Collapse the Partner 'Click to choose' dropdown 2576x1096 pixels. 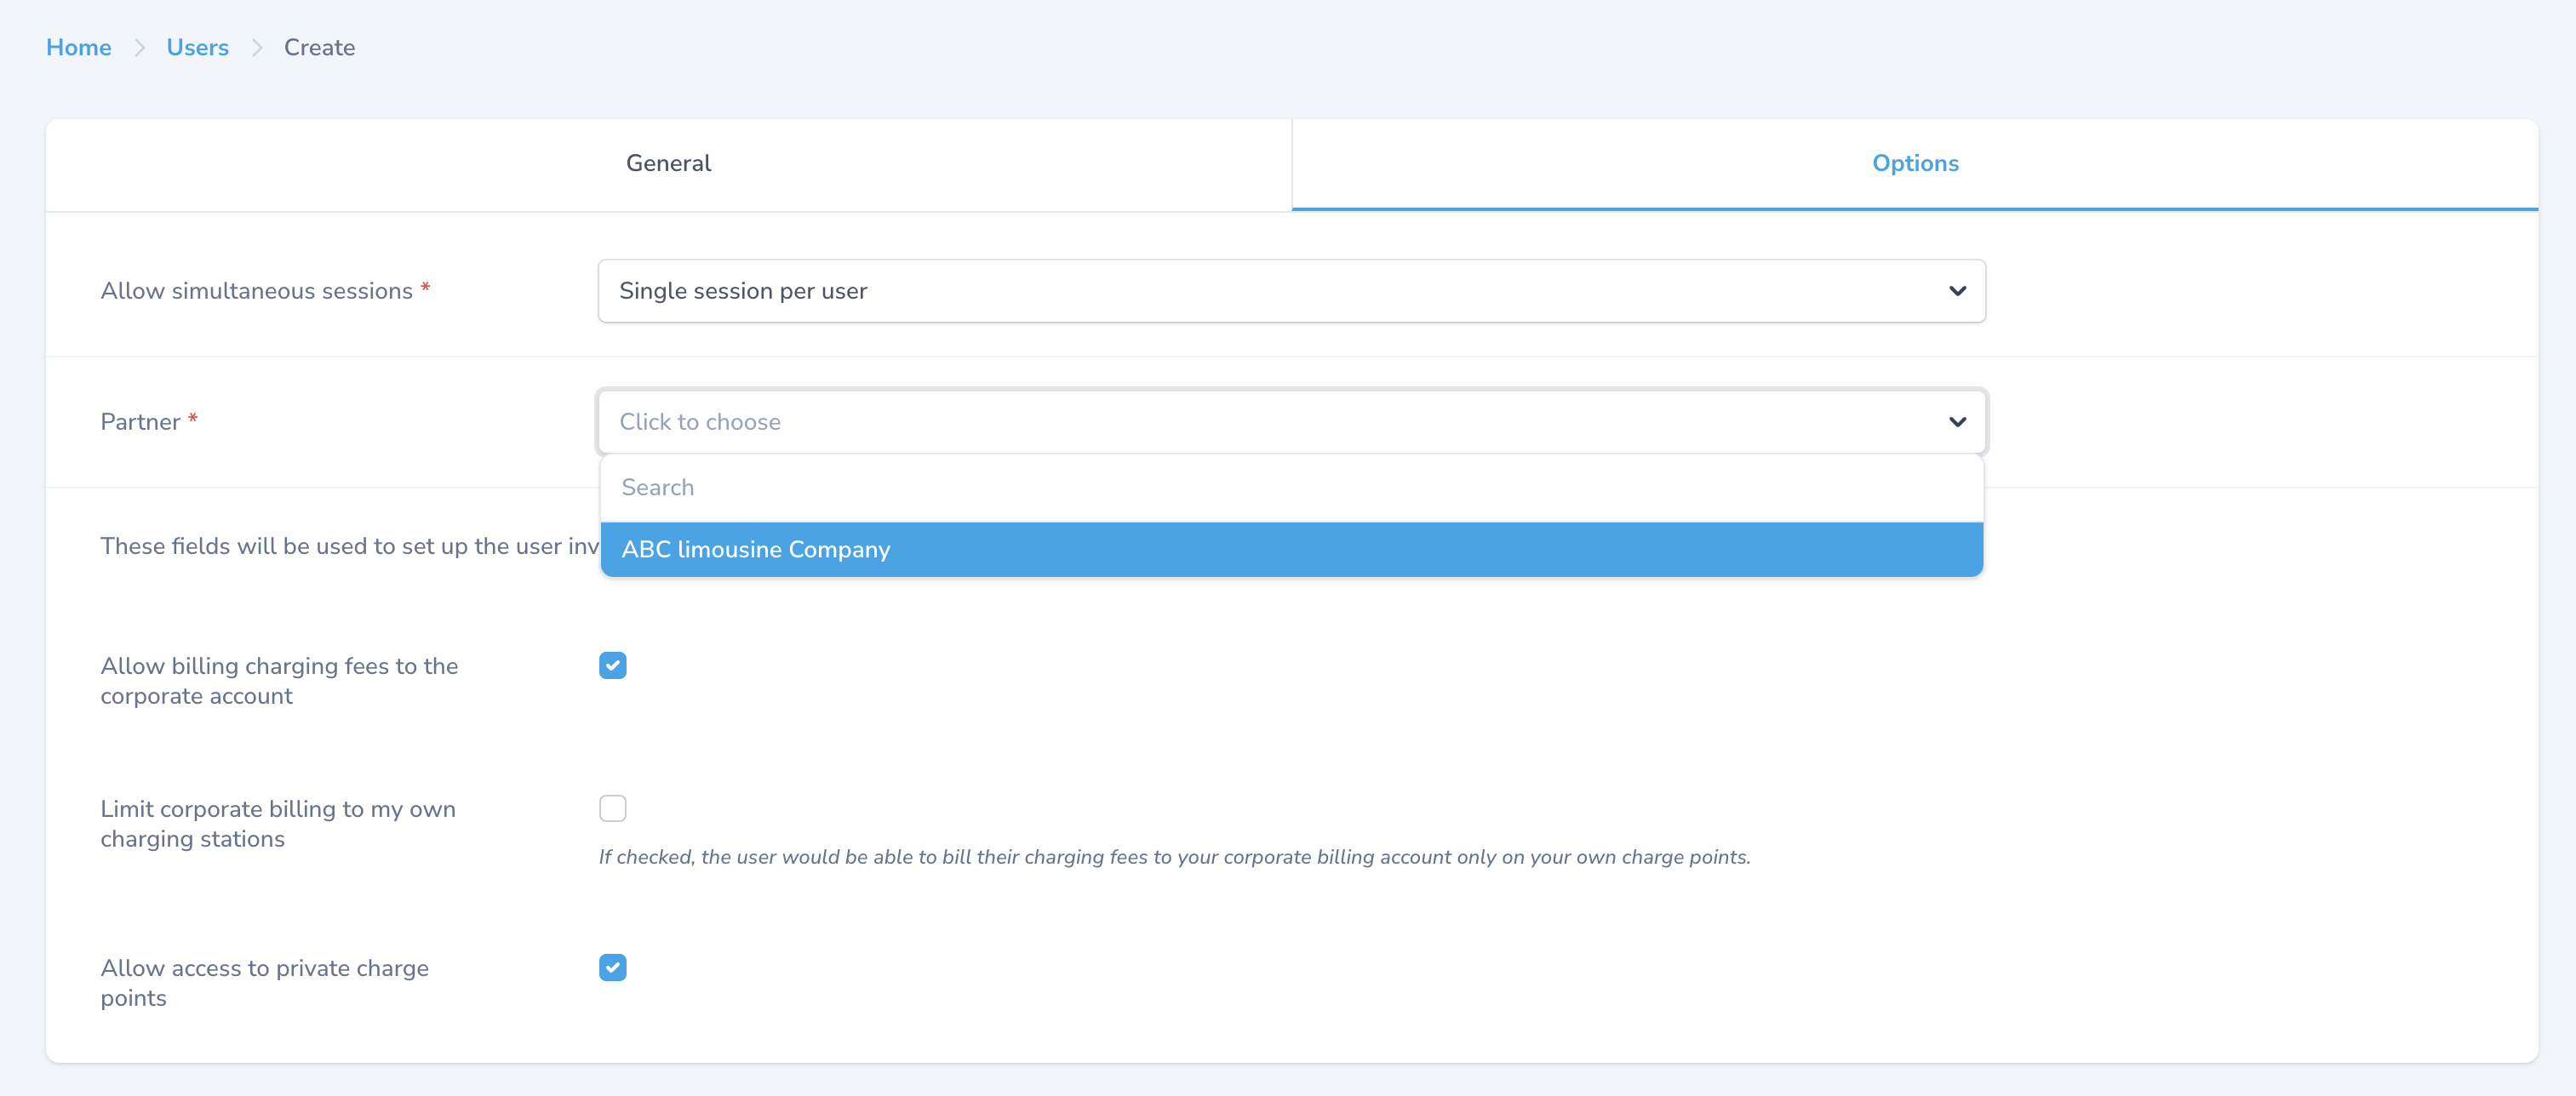click(1290, 422)
